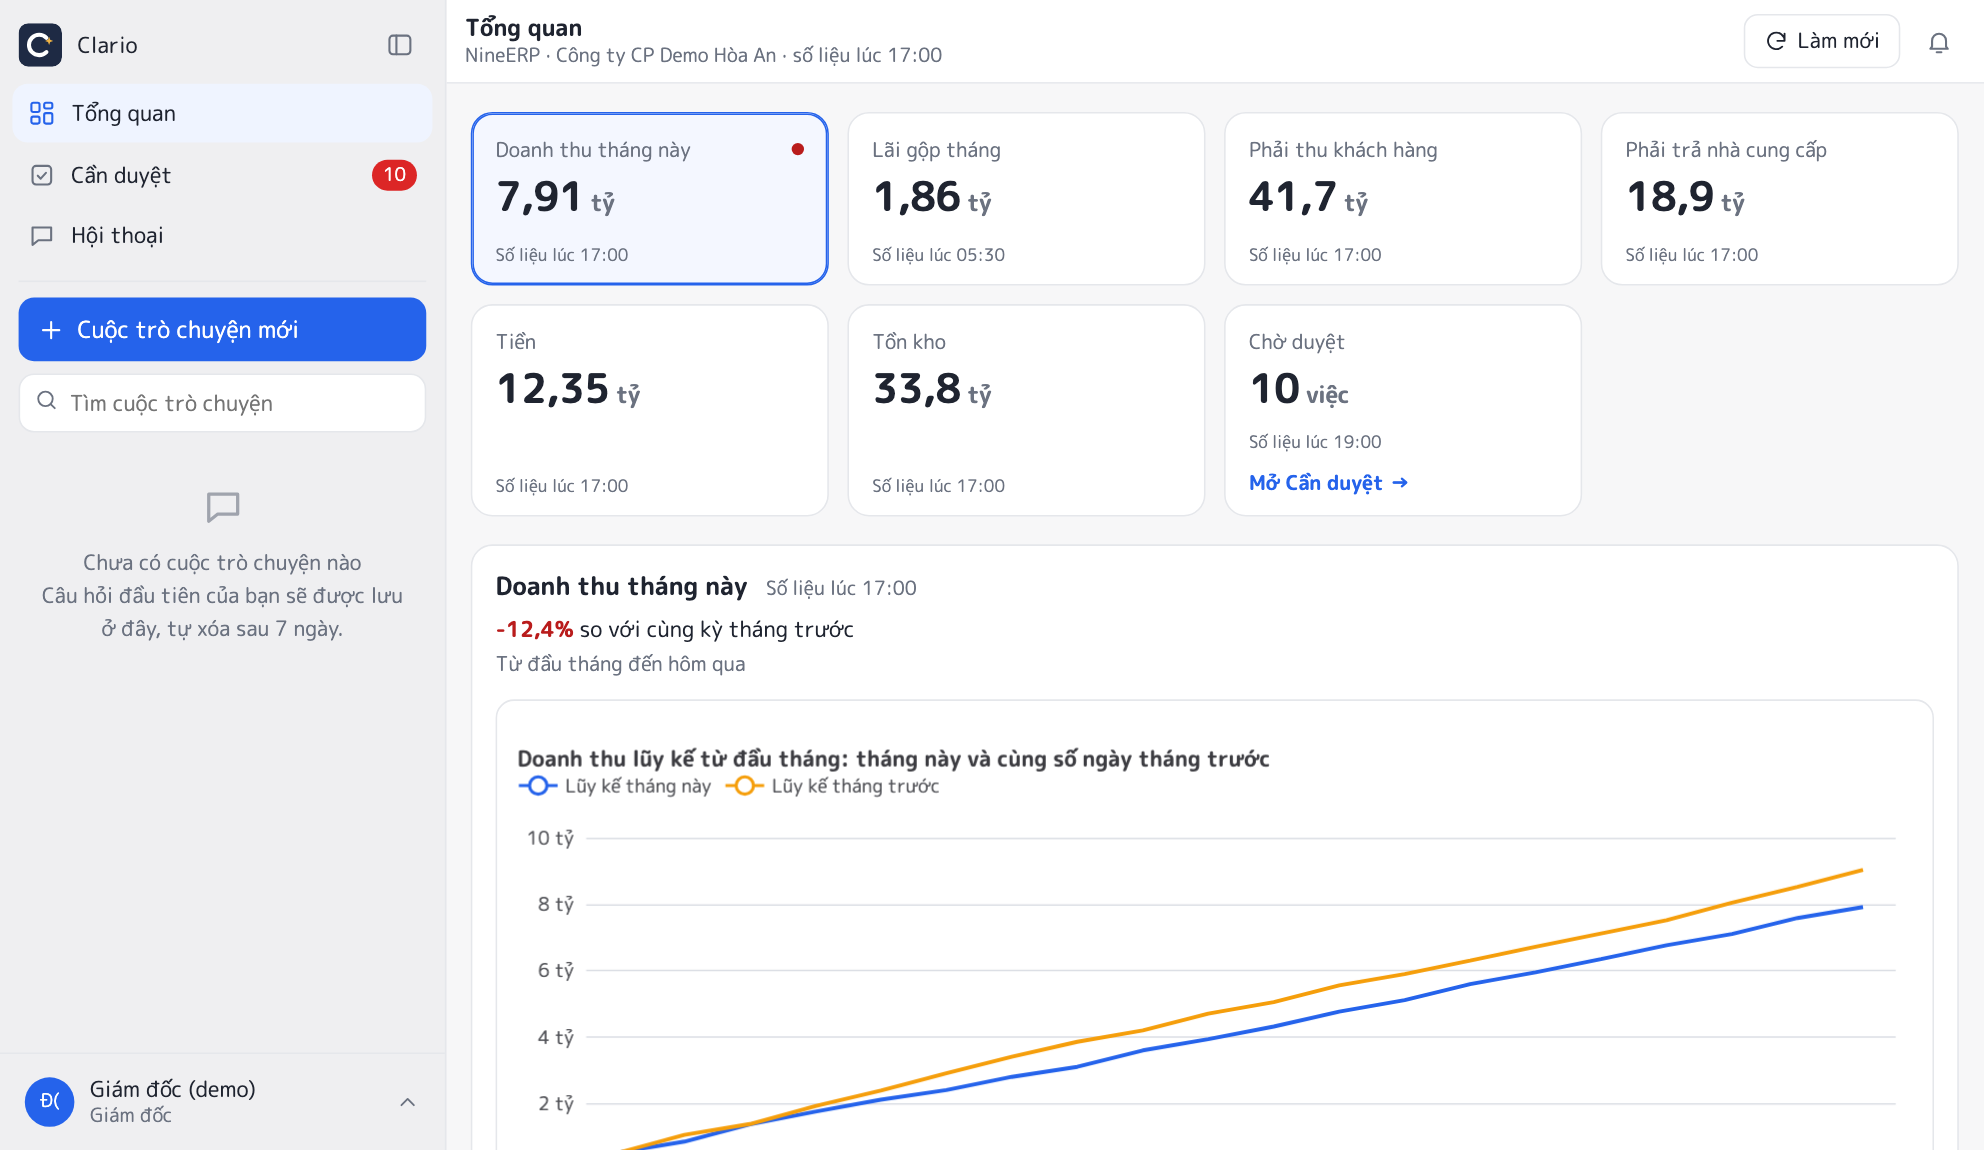Click the magnifier icon in search box
This screenshot has width=1984, height=1150.
[x=46, y=401]
